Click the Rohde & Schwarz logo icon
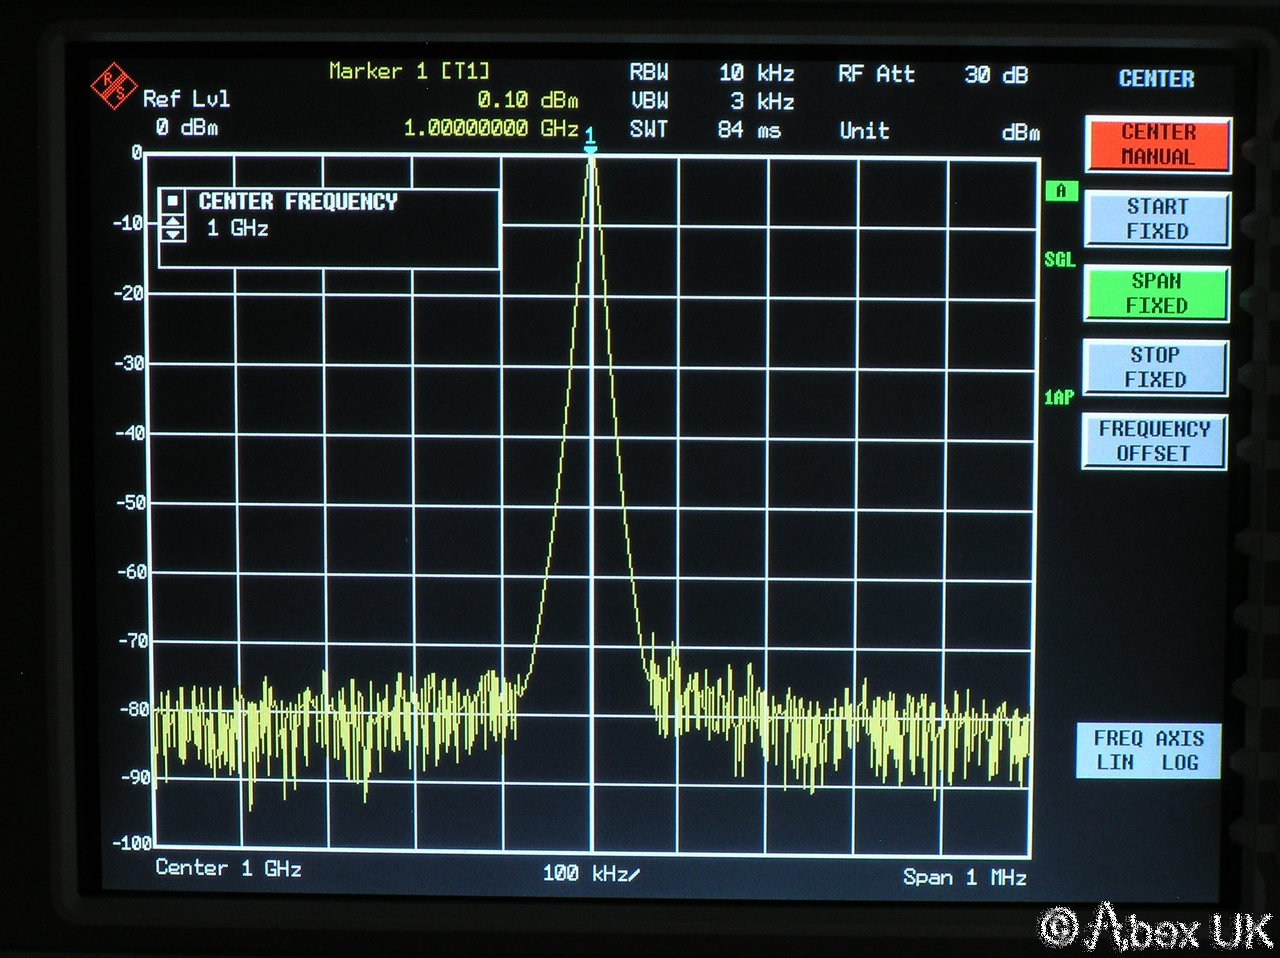The width and height of the screenshot is (1280, 958). [x=113, y=87]
